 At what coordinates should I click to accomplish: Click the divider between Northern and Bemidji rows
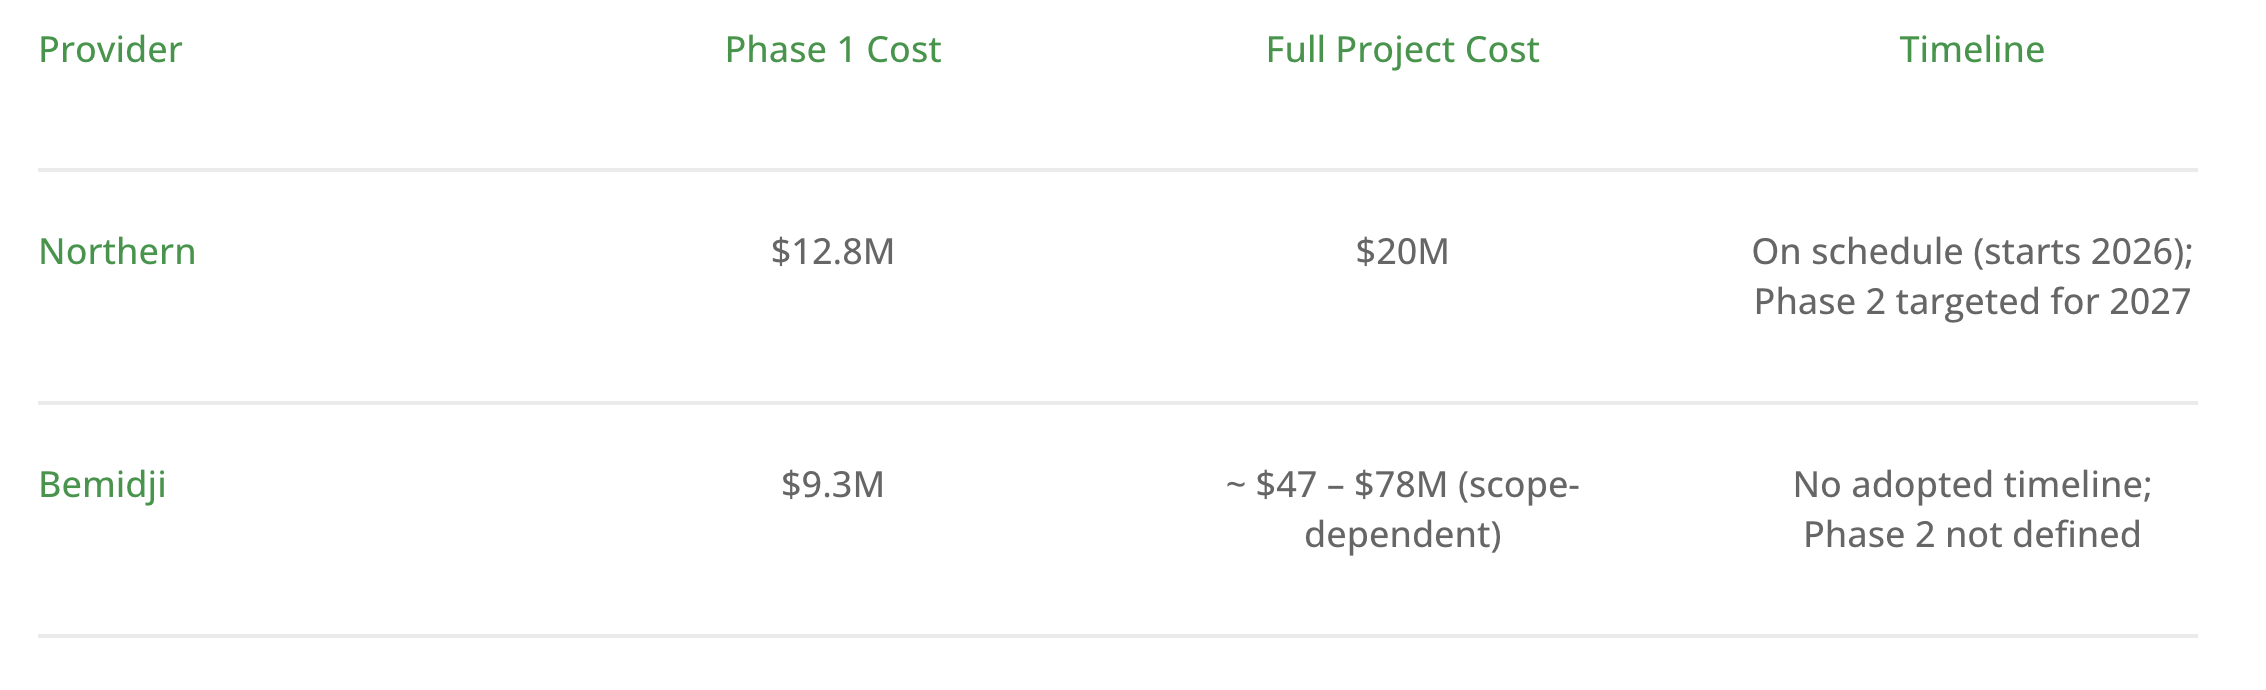1117,403
